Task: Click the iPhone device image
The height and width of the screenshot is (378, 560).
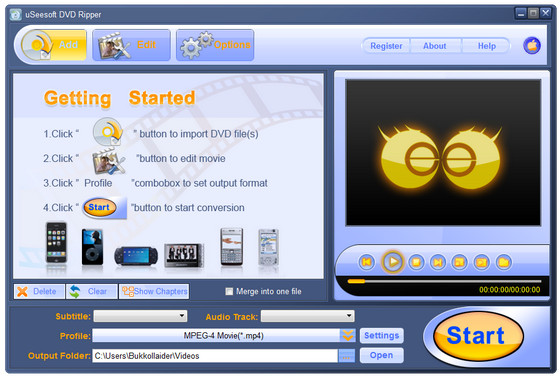Action: coord(56,243)
